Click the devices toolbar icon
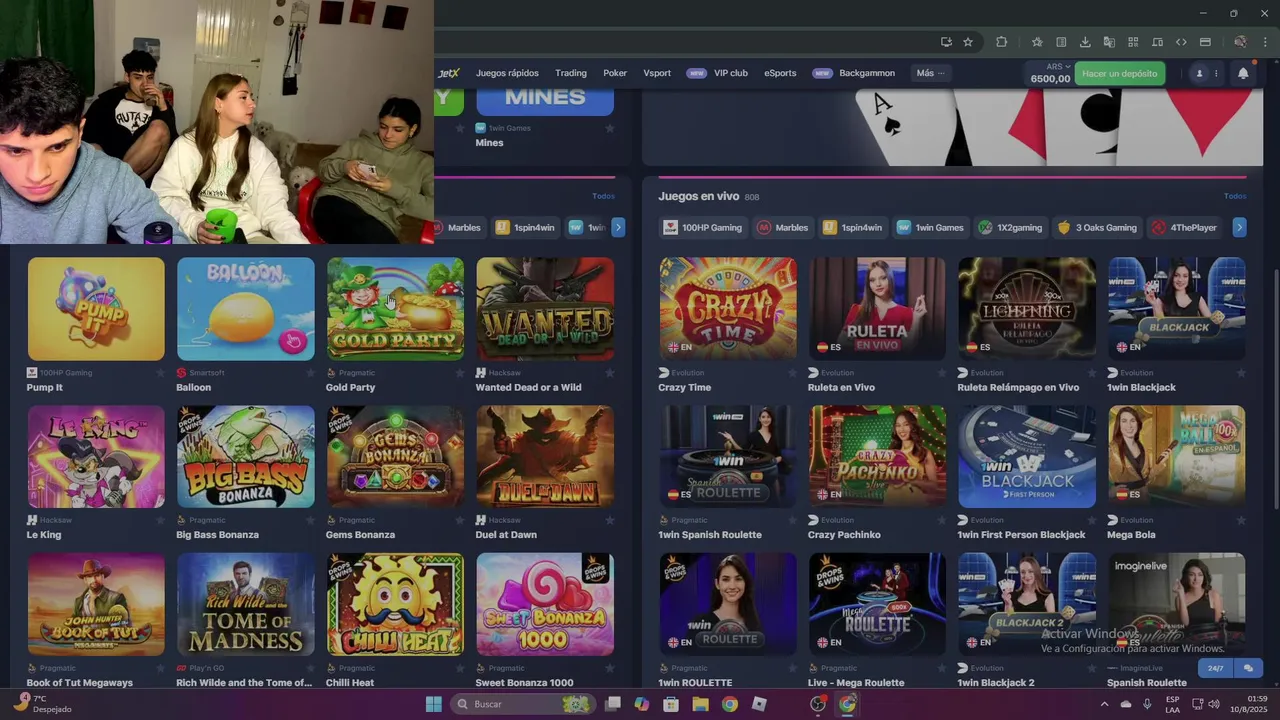The width and height of the screenshot is (1280, 720). pyautogui.click(x=1157, y=42)
